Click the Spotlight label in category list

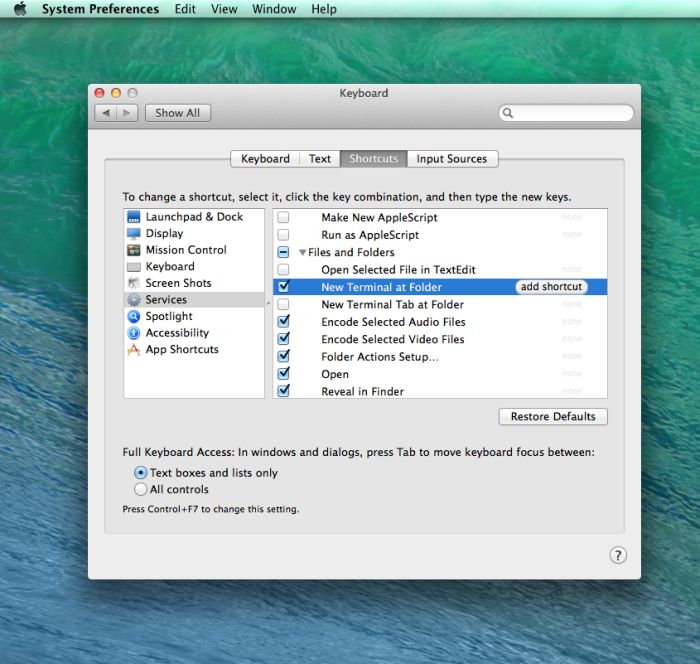169,317
